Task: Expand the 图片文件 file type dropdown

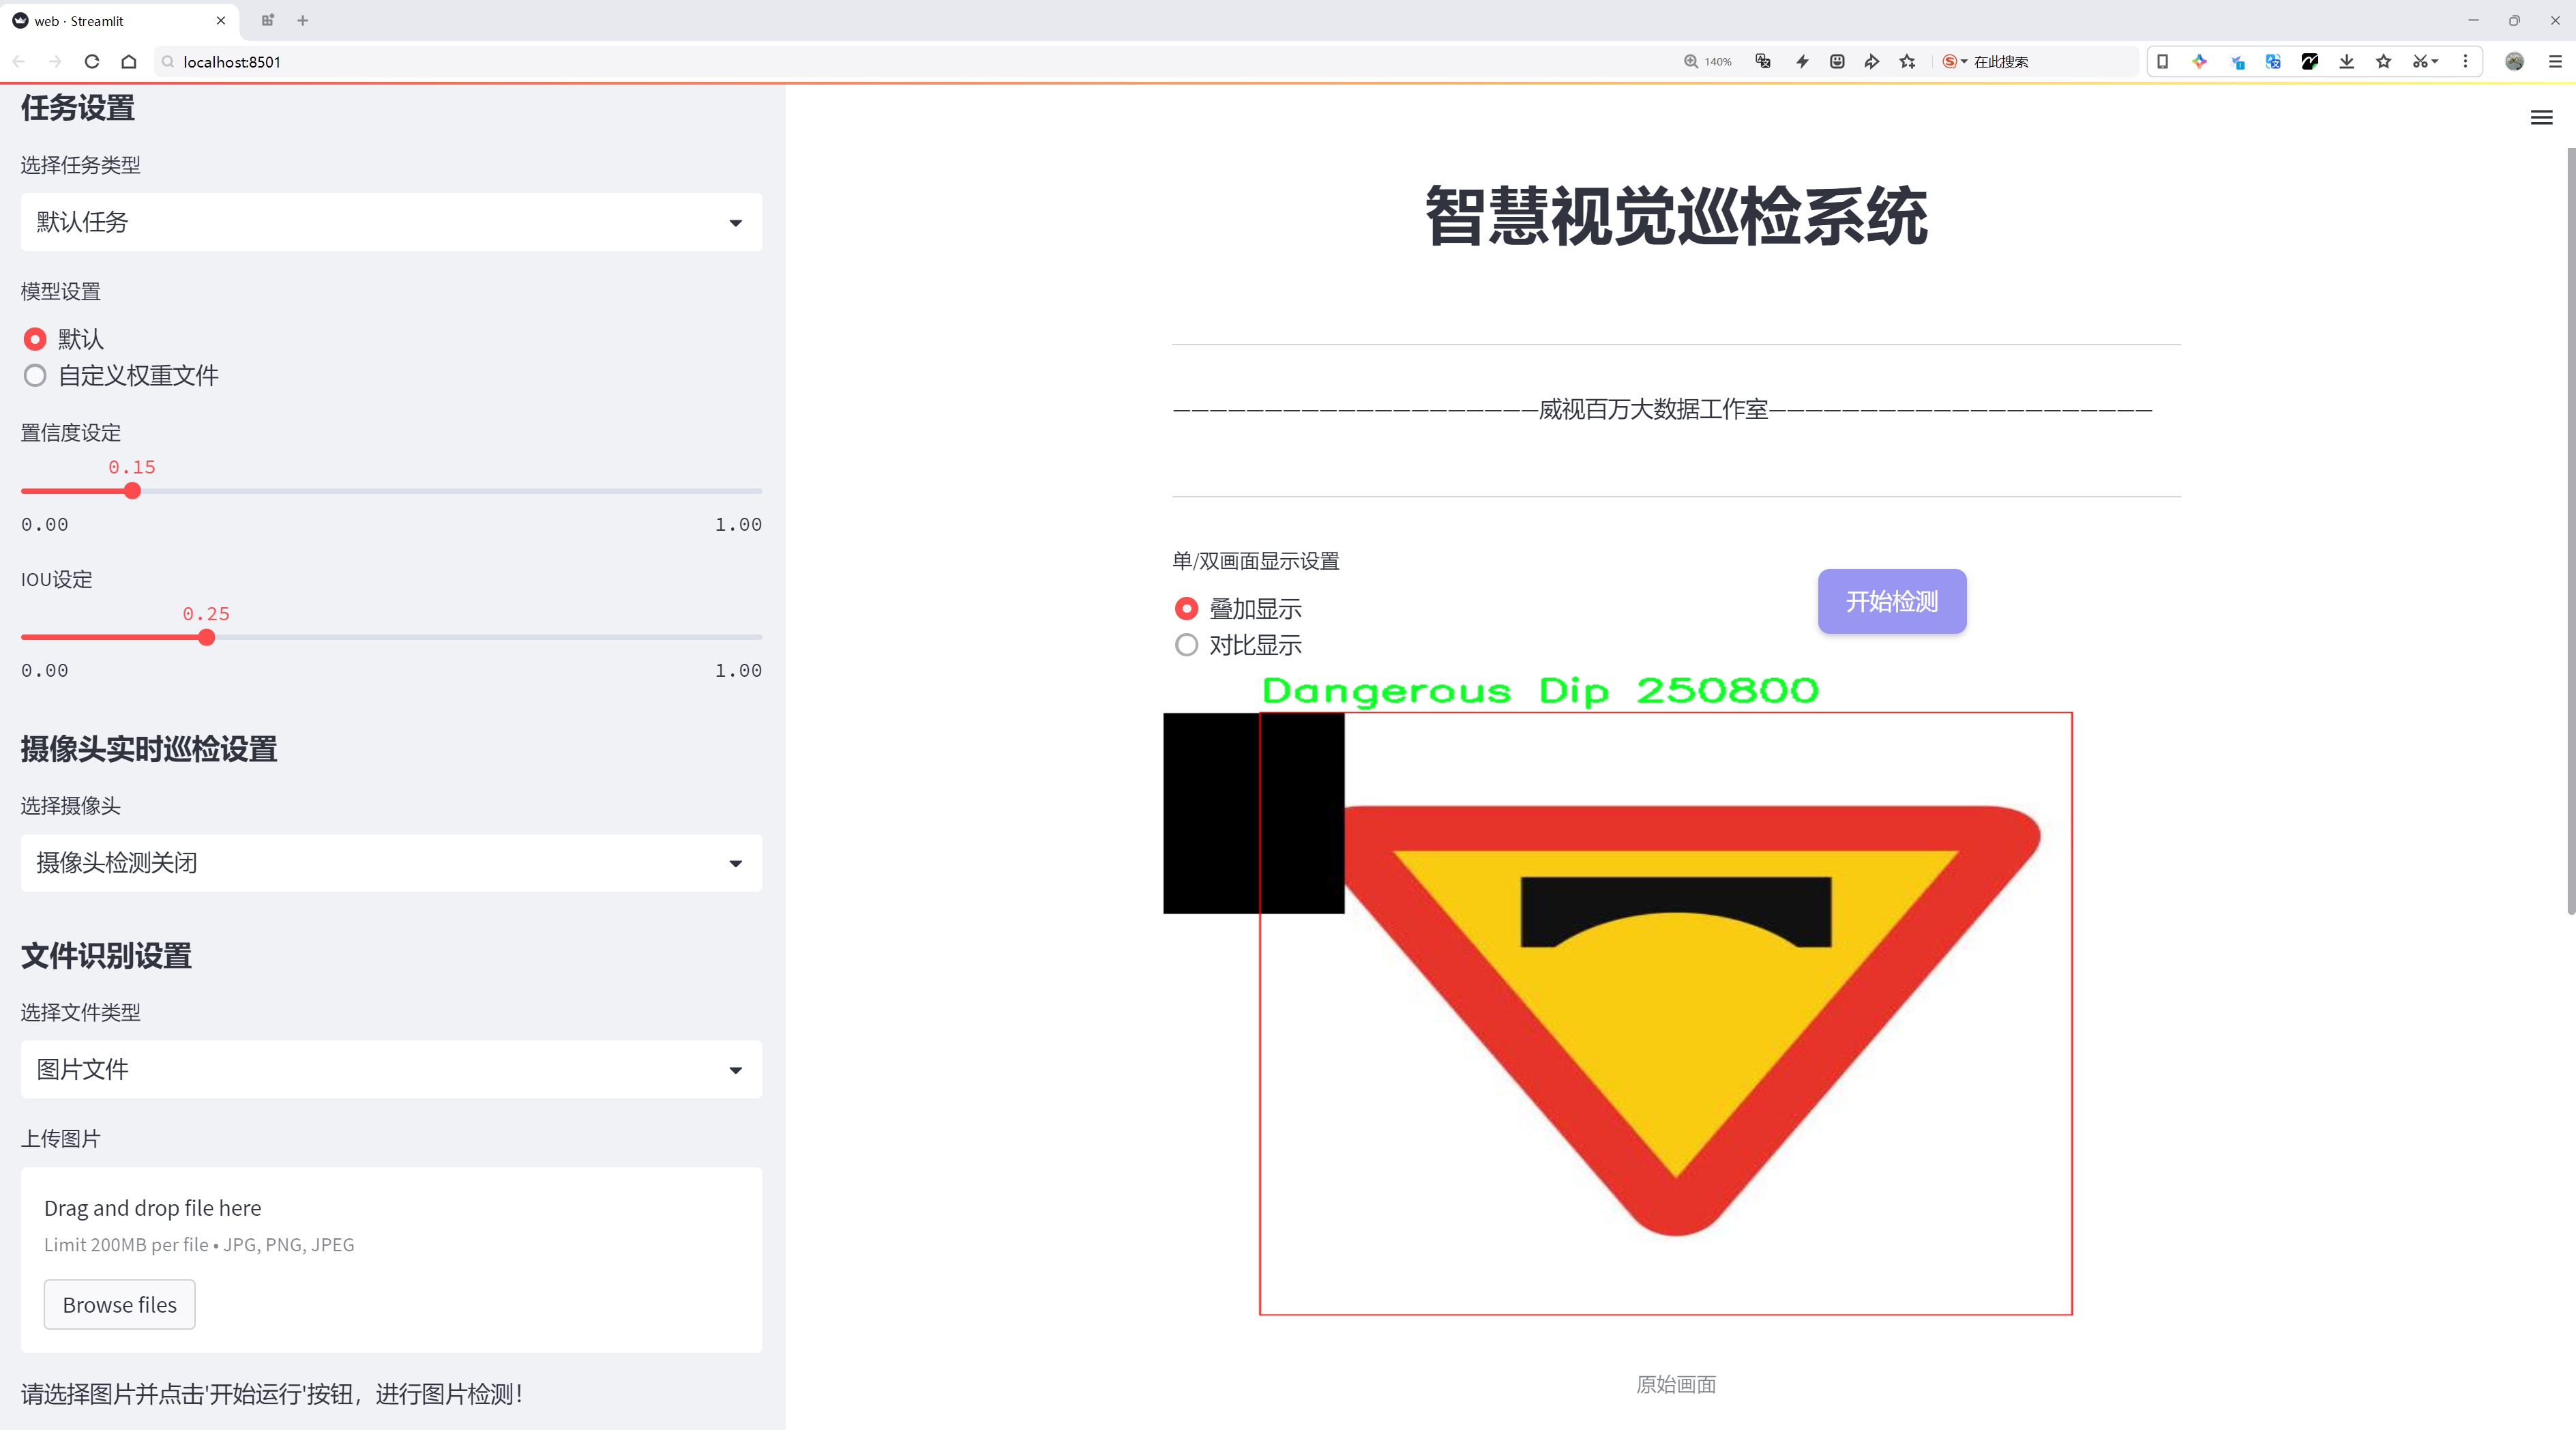Action: point(391,1070)
